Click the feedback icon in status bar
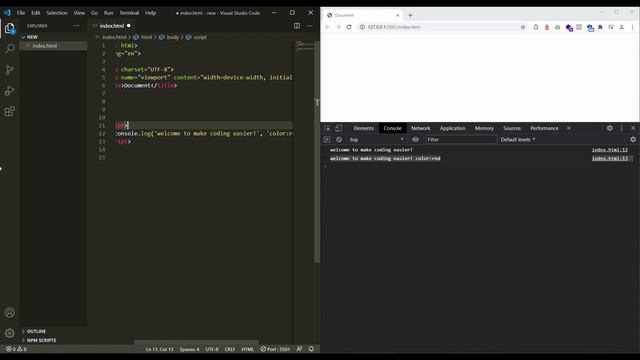The image size is (640, 360). pos(299,349)
